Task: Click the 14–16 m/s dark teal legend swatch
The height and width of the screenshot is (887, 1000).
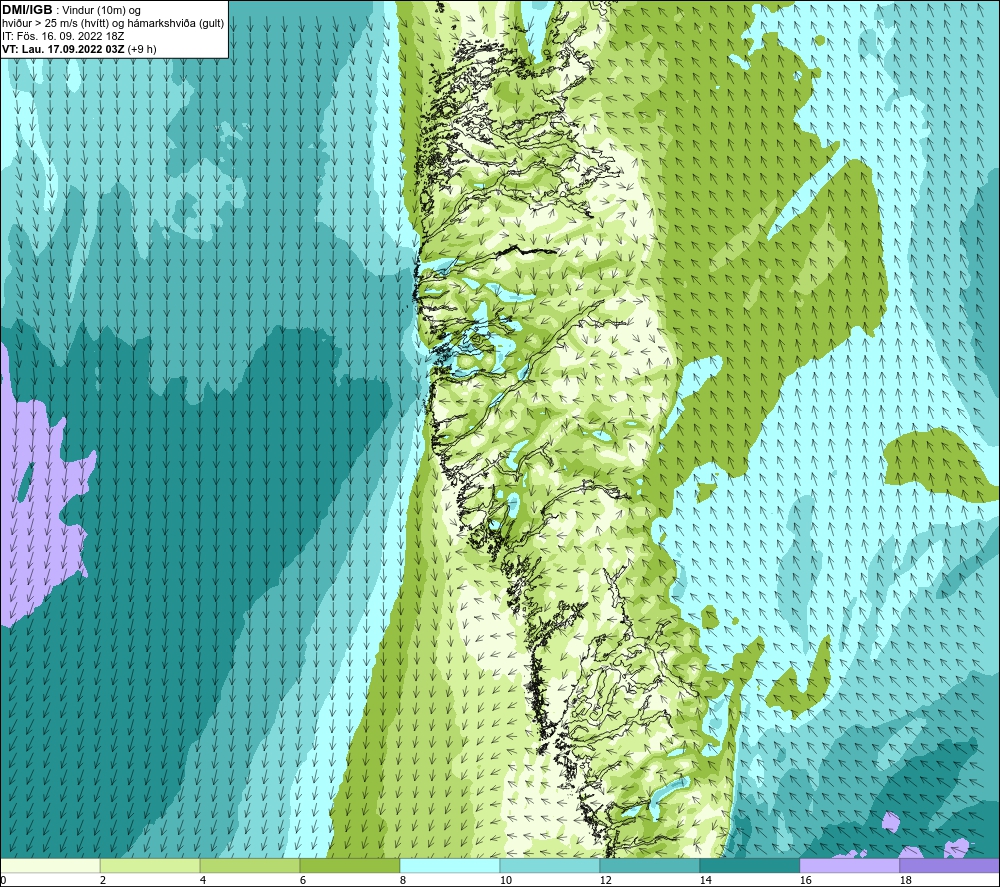Action: [x=750, y=866]
